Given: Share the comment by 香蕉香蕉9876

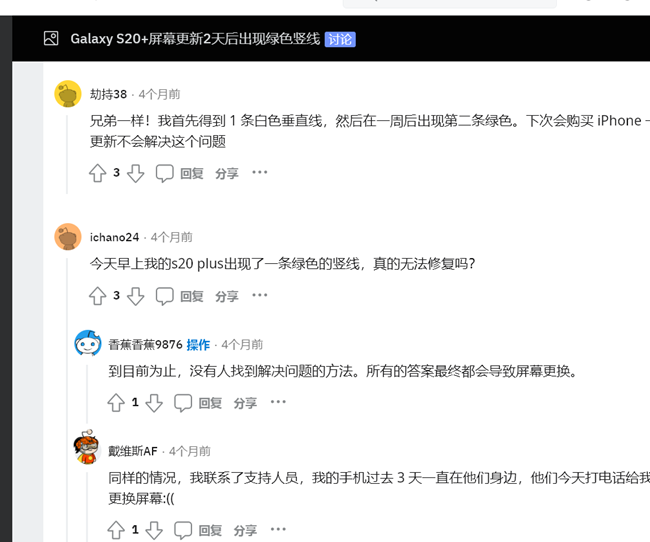Looking at the screenshot, I should pyautogui.click(x=245, y=403).
